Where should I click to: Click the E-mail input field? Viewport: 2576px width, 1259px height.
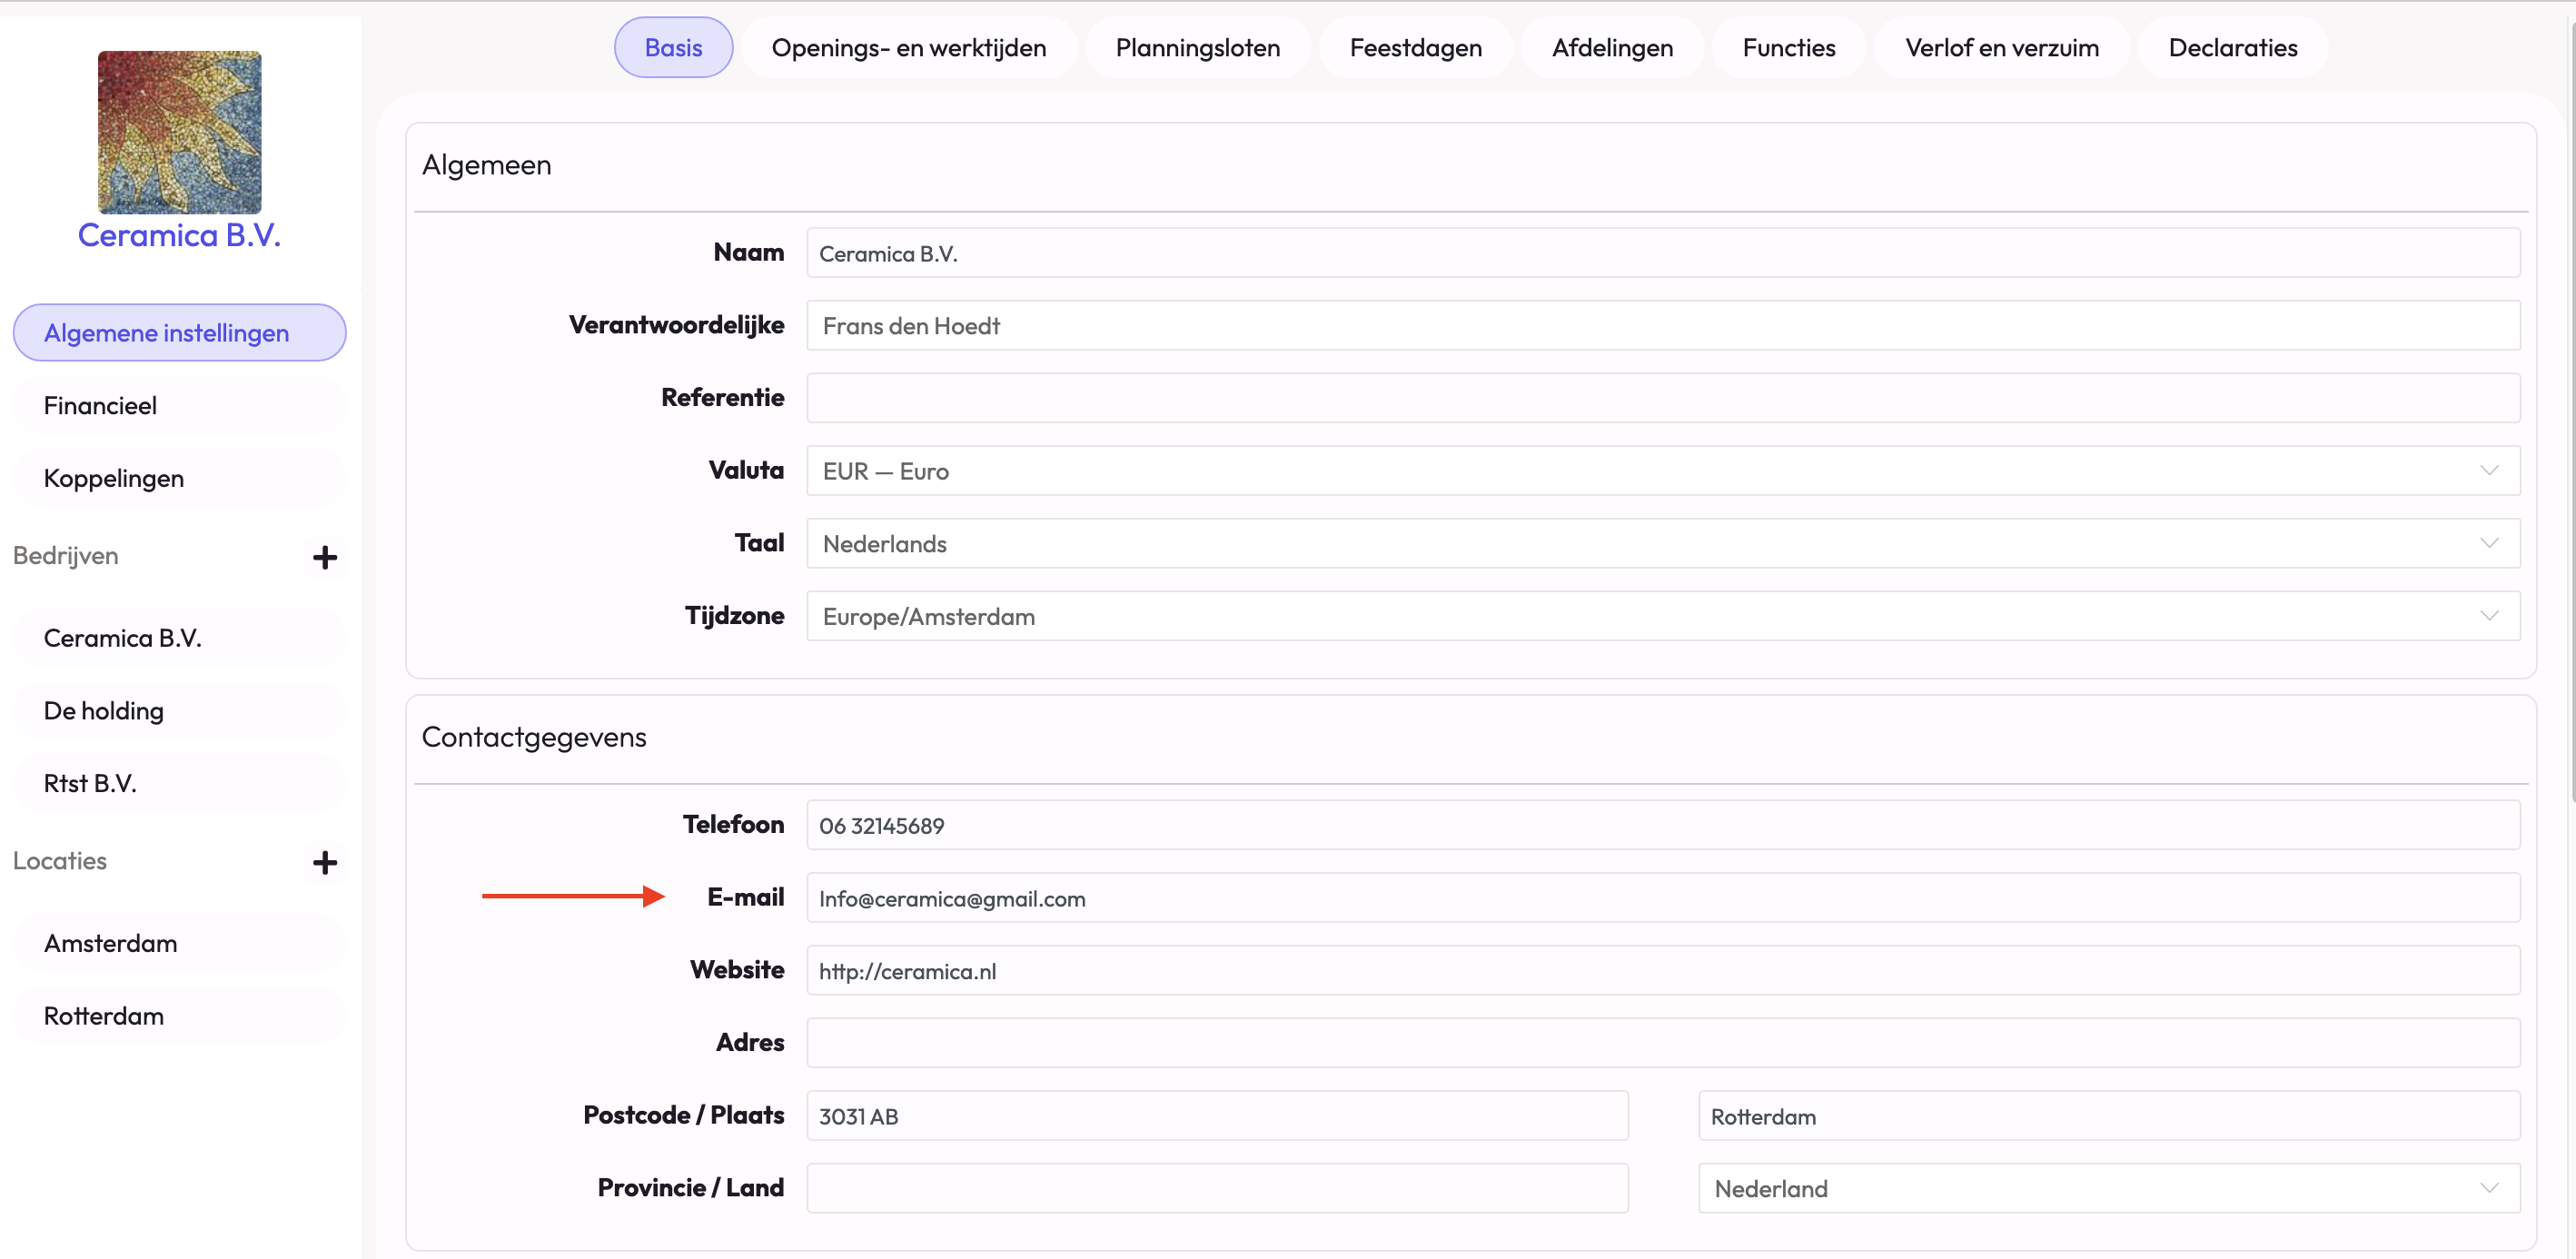1662,898
